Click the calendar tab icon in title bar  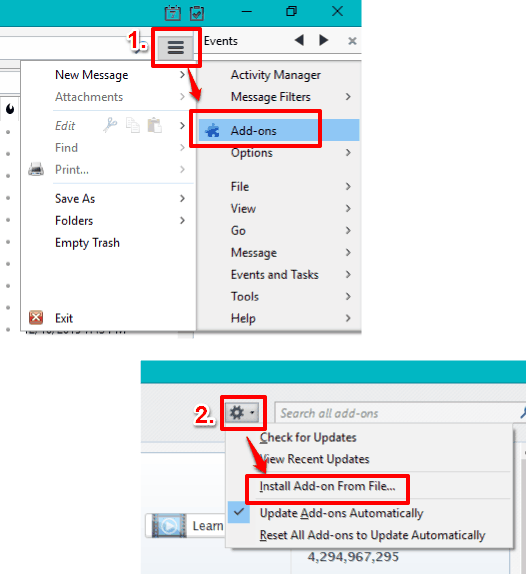(x=172, y=13)
